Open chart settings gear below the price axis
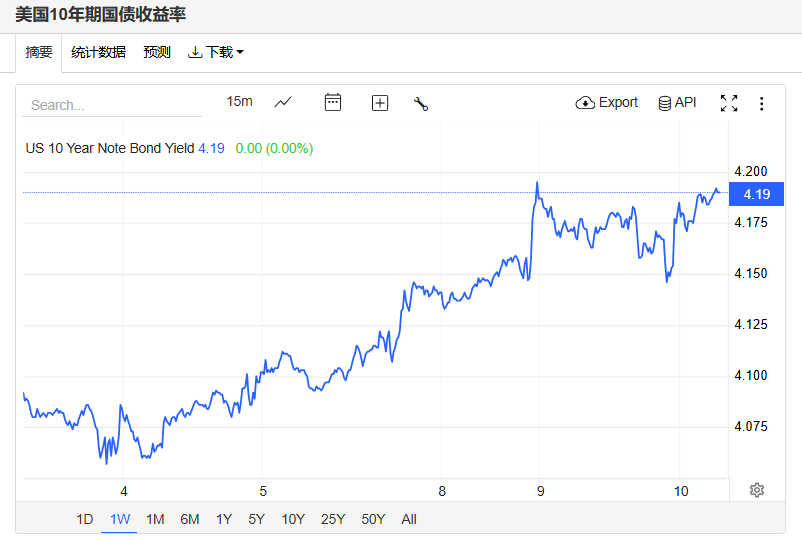The width and height of the screenshot is (802, 549). pyautogui.click(x=757, y=490)
